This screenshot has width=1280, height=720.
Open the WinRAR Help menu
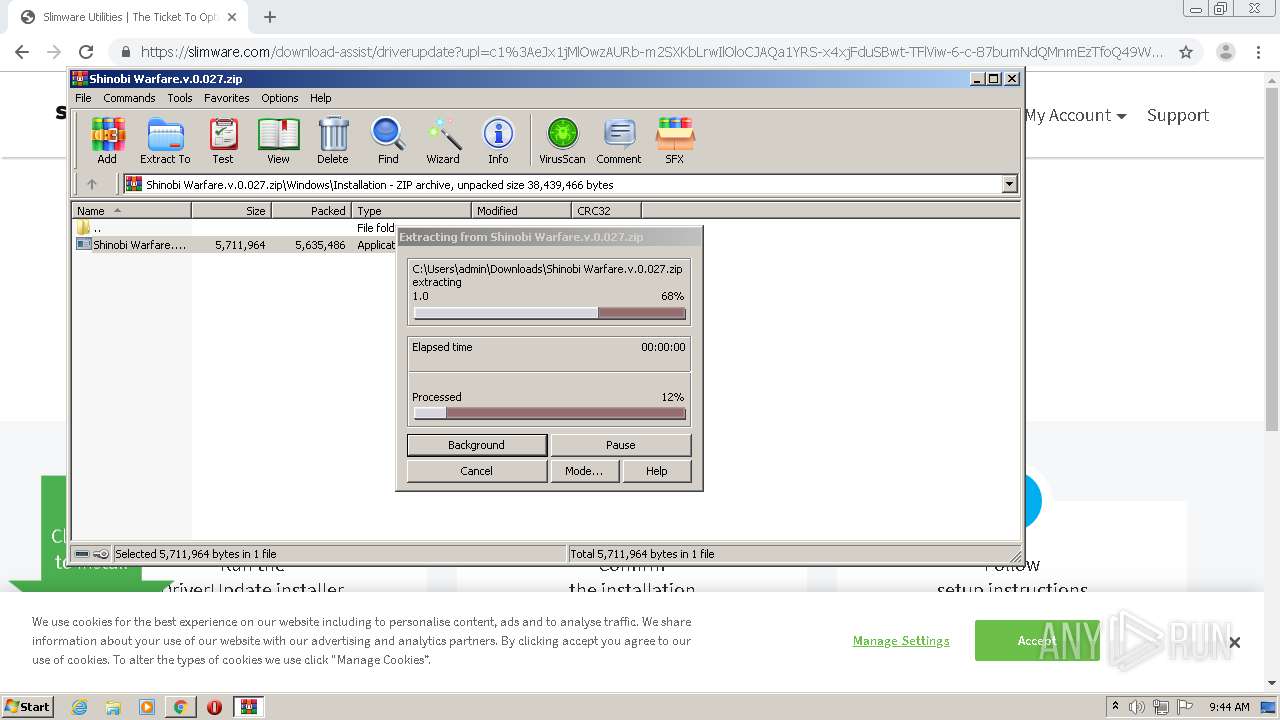click(320, 98)
